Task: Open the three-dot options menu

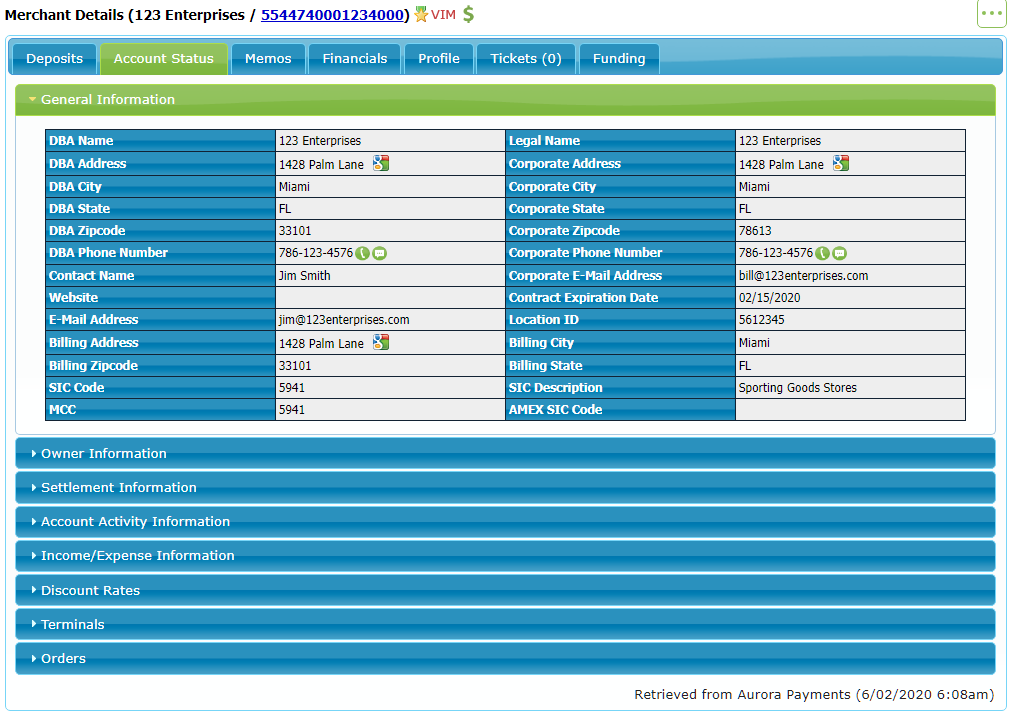Action: pyautogui.click(x=991, y=14)
